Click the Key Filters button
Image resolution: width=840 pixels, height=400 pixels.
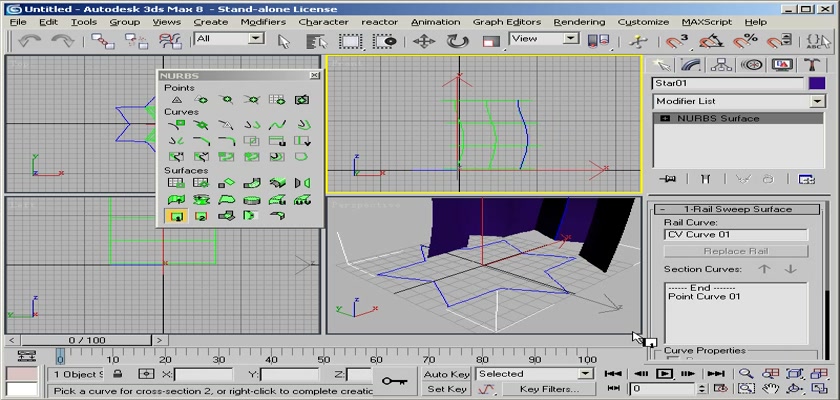(549, 389)
